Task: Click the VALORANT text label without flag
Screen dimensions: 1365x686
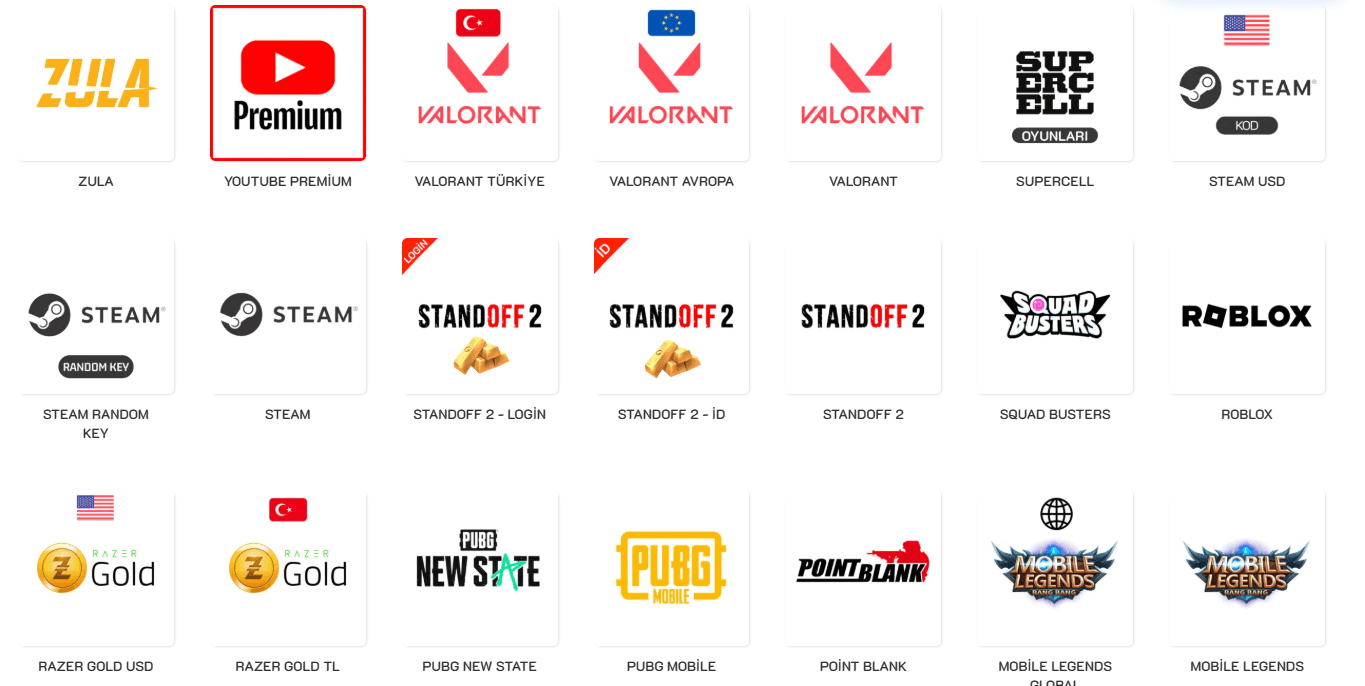Action: point(863,181)
